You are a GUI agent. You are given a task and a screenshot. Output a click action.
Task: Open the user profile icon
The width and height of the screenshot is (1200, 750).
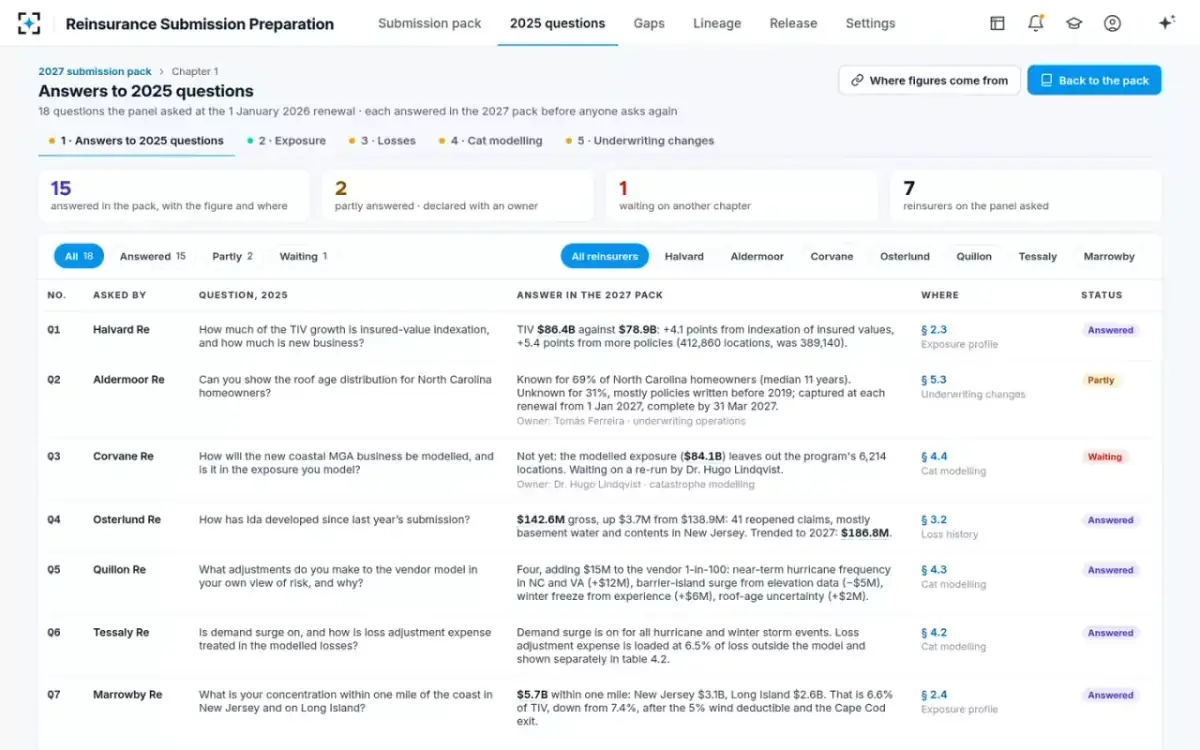point(1112,23)
